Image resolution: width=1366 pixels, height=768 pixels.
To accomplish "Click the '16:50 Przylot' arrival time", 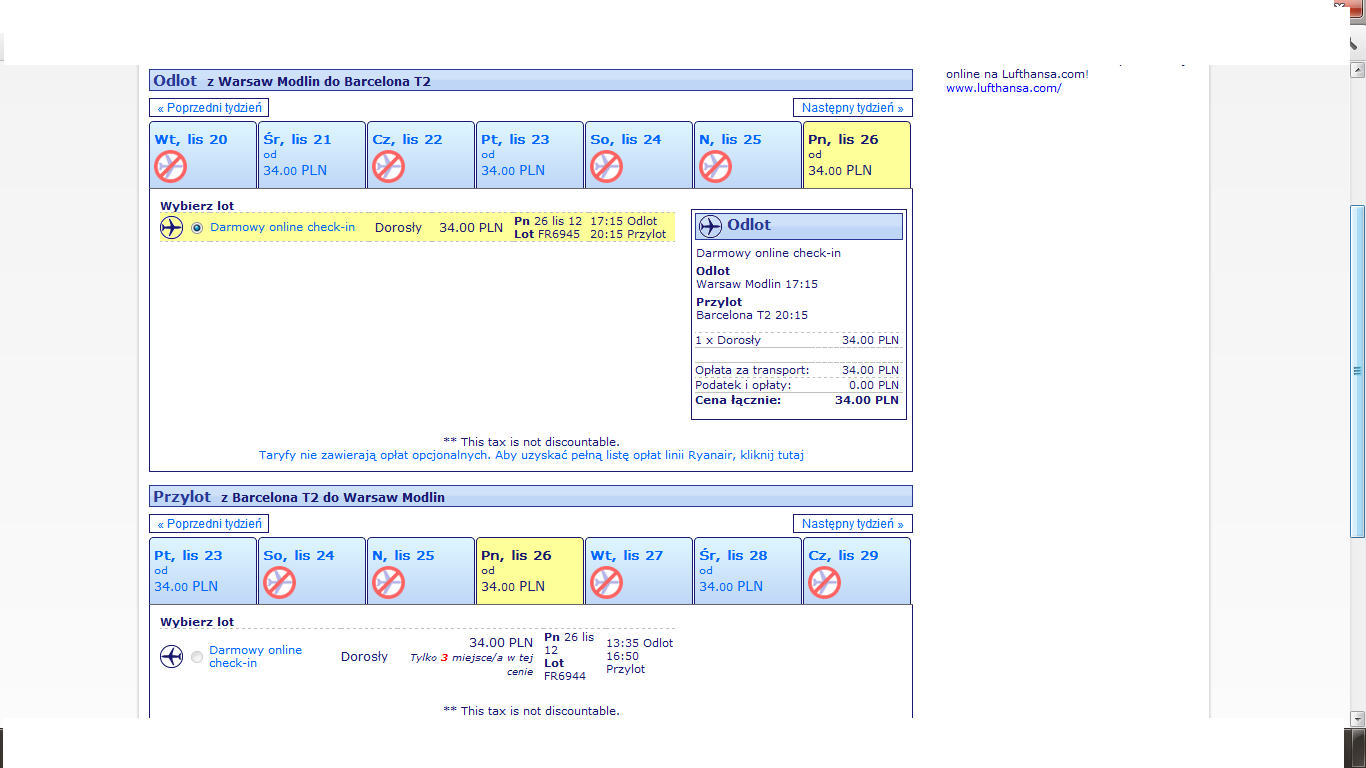I will 626,663.
